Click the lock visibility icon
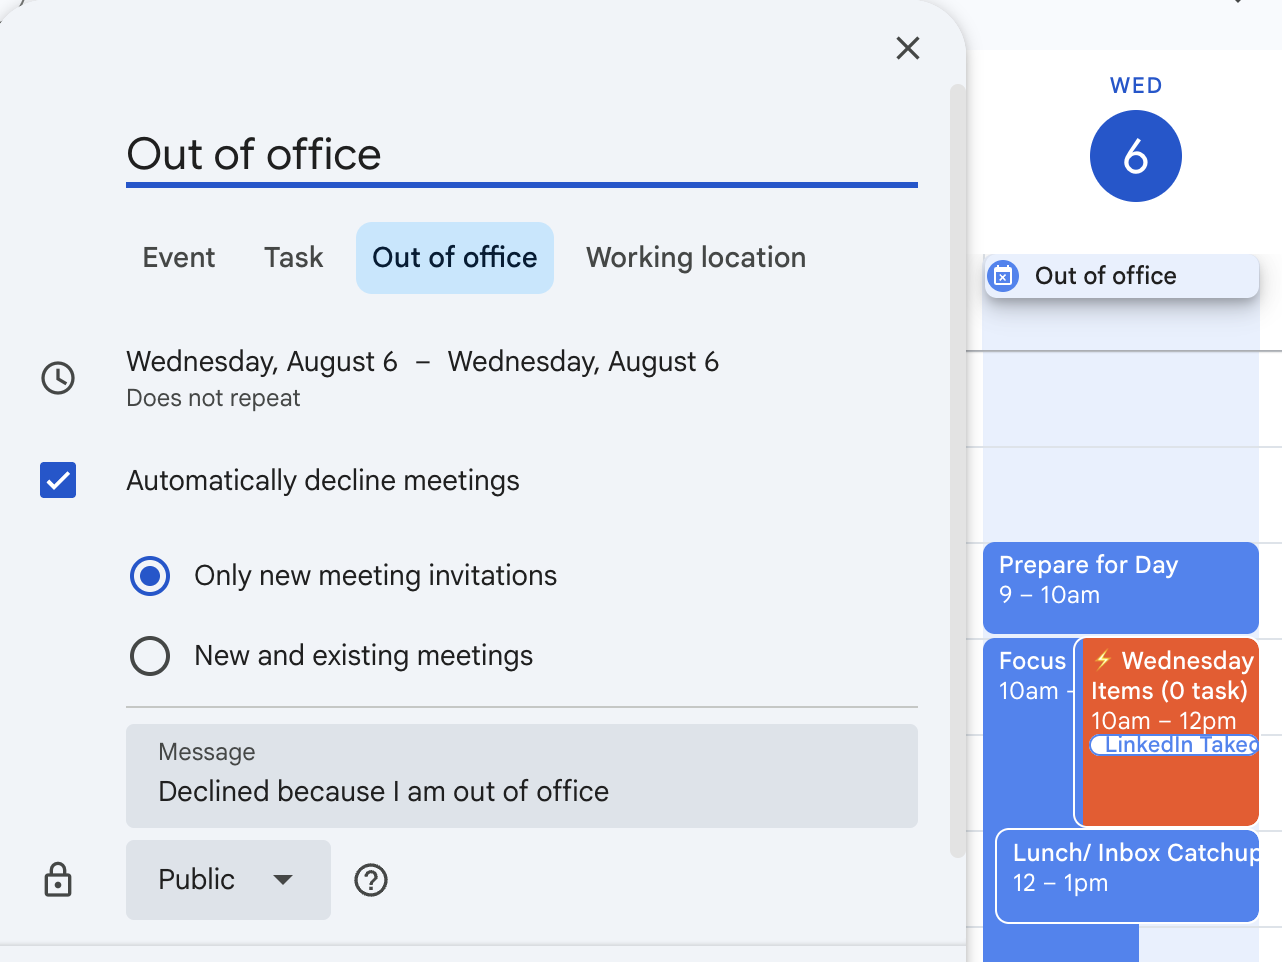Screen dimensions: 1282x962 pos(58,880)
